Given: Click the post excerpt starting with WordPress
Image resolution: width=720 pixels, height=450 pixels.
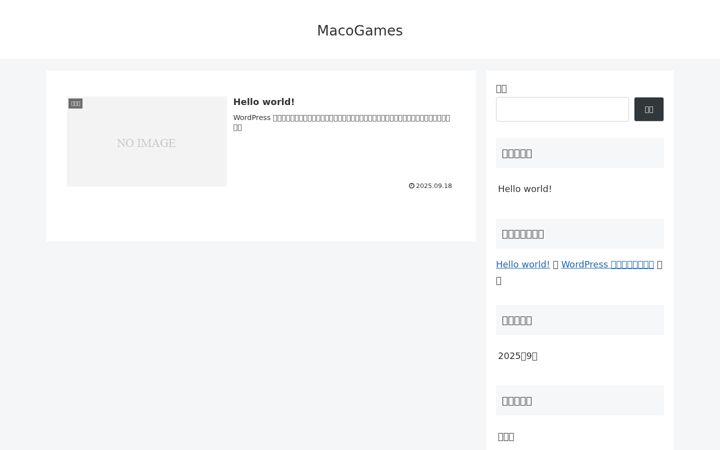Looking at the screenshot, I should click(342, 122).
